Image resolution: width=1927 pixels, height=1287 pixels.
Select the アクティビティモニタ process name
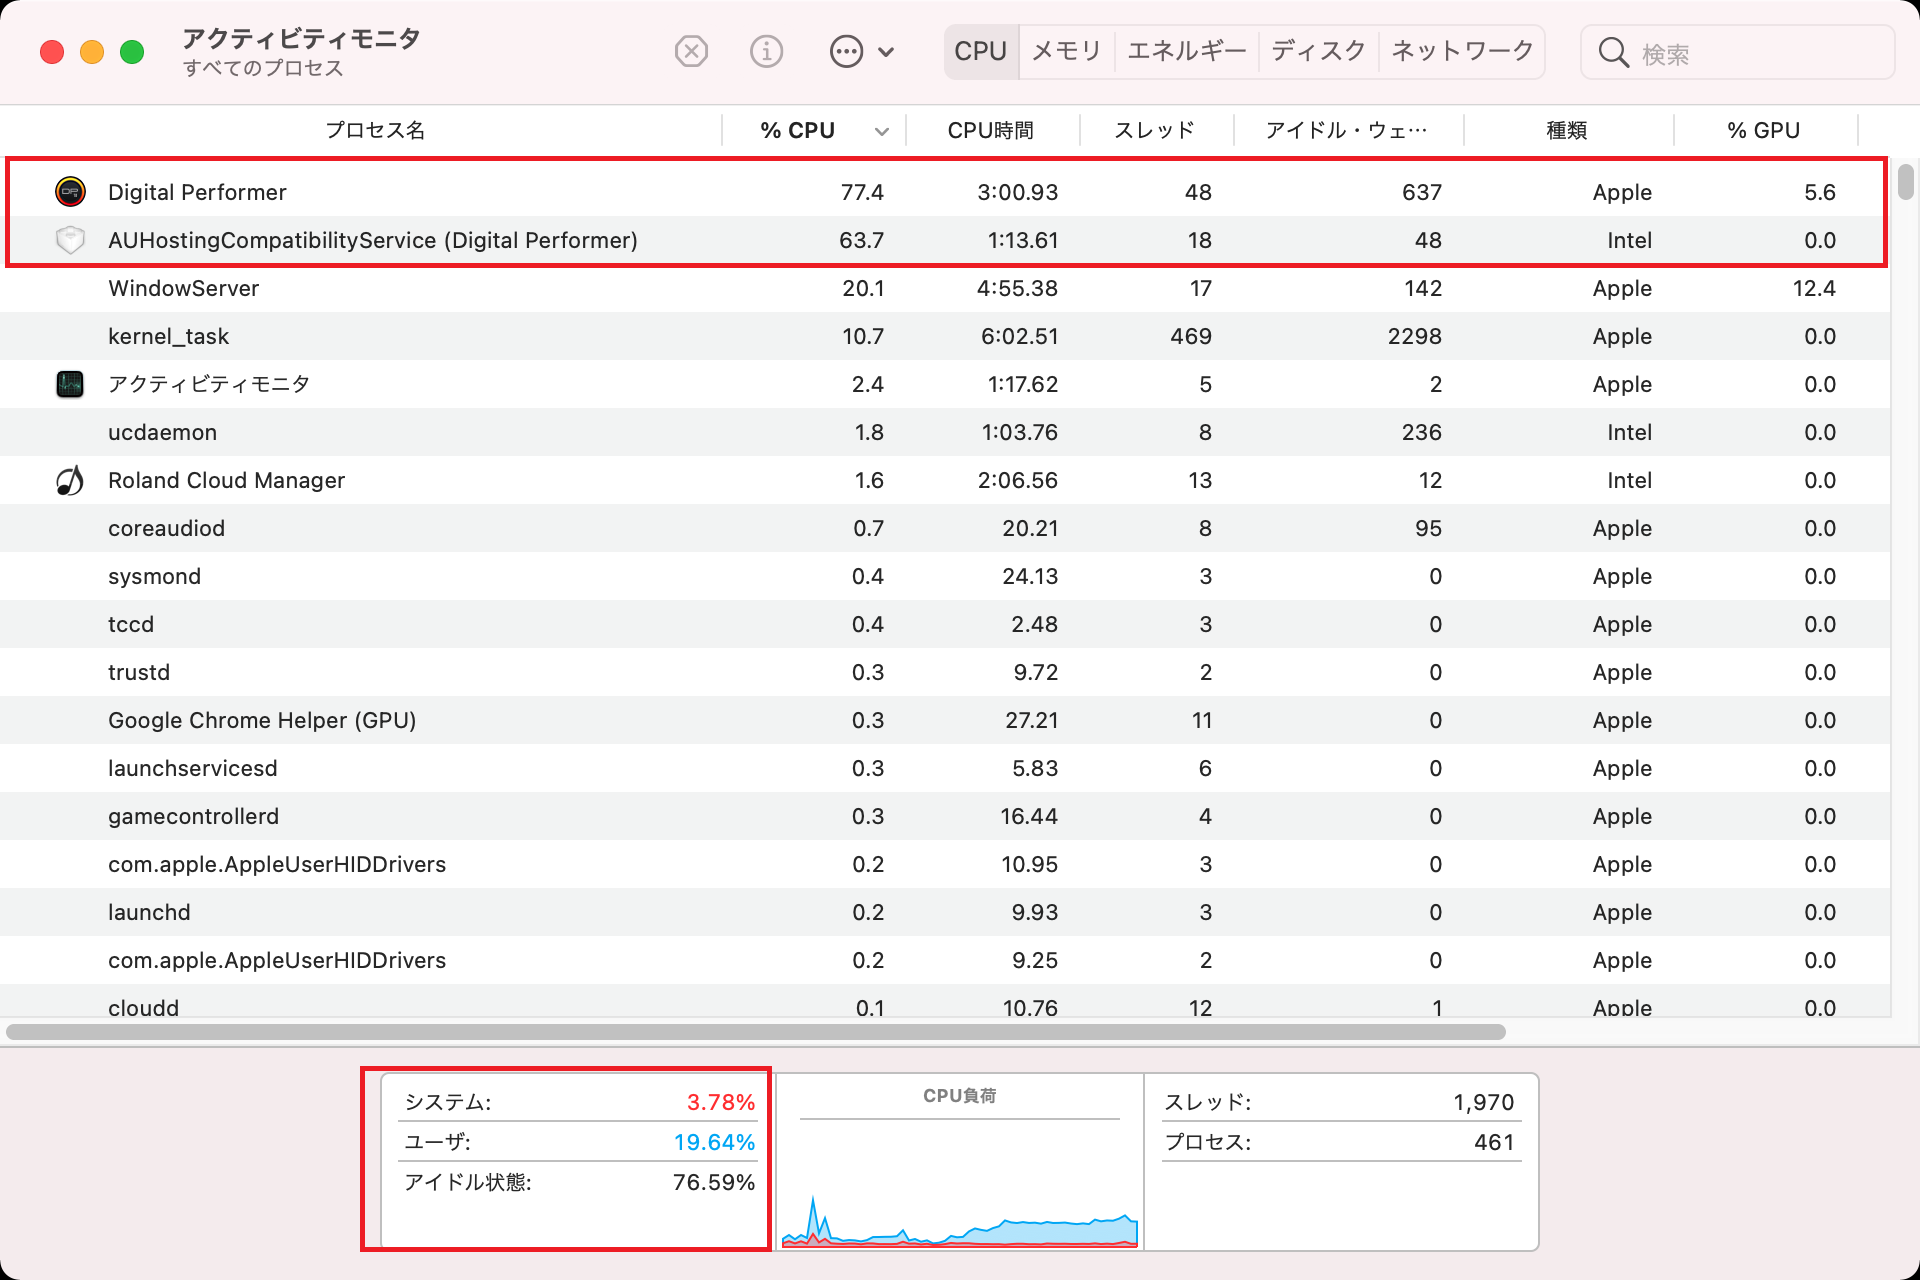click(210, 385)
